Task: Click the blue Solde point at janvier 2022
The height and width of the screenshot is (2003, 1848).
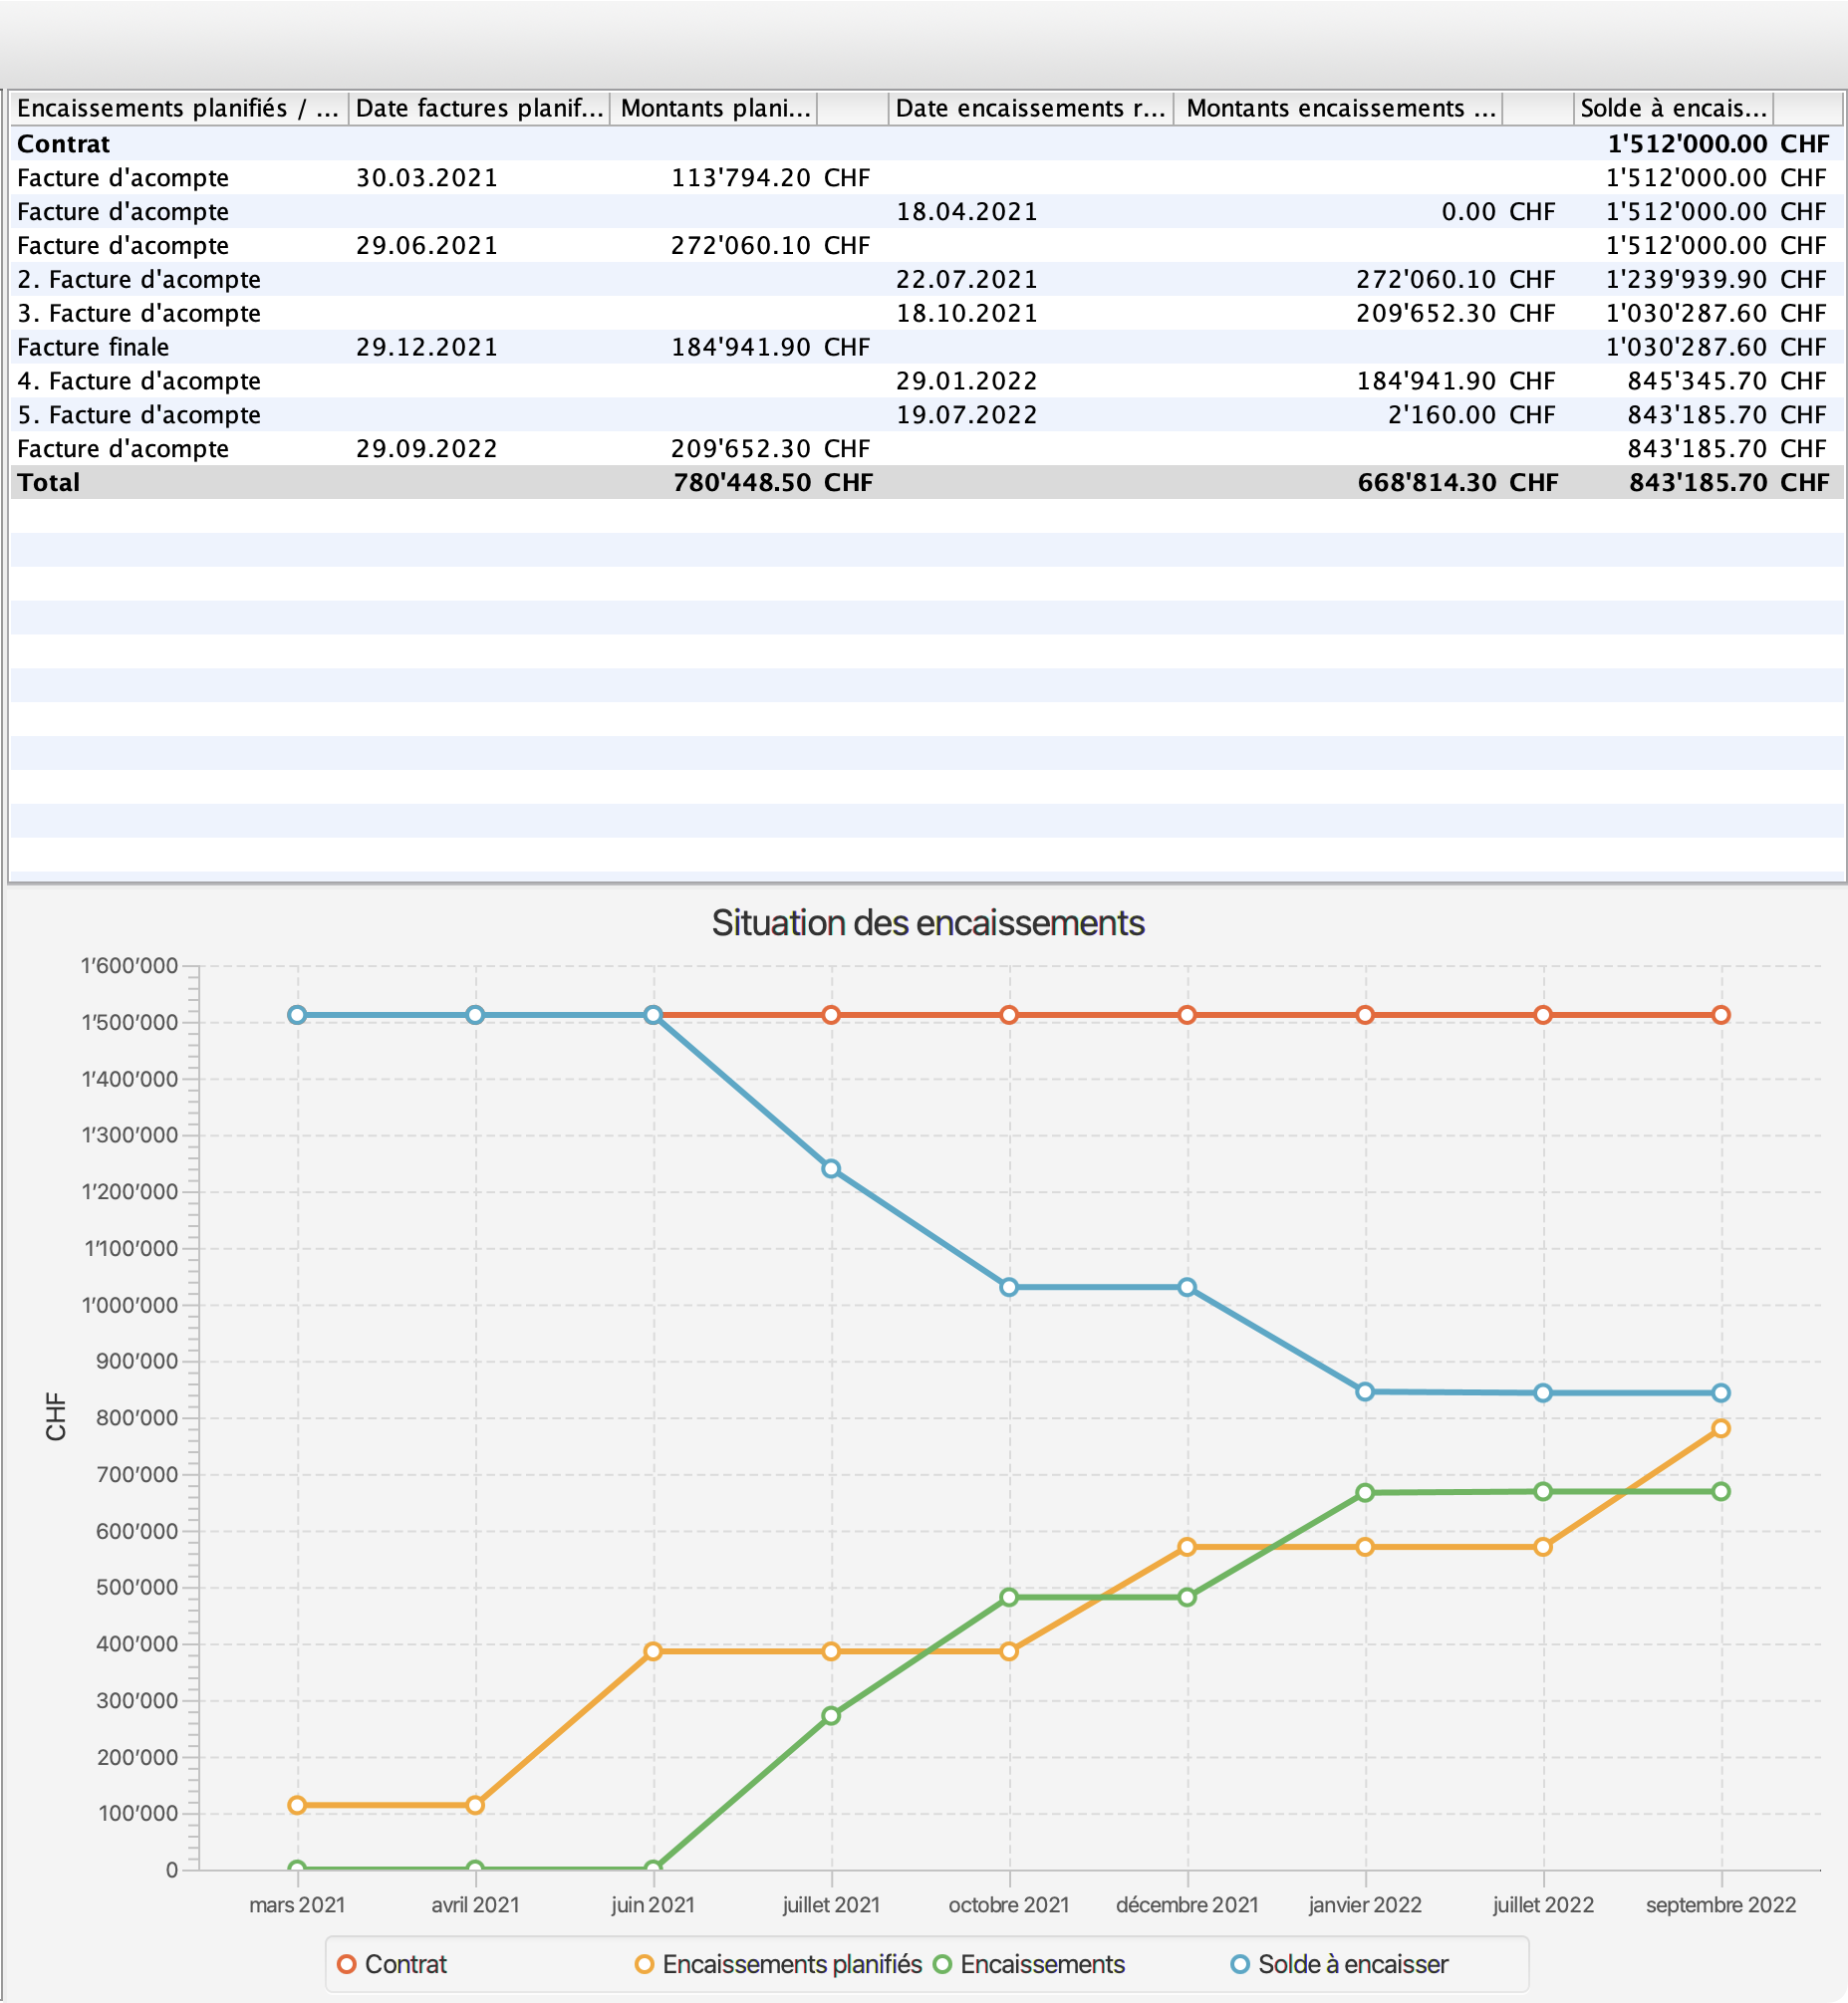Action: click(1365, 1393)
